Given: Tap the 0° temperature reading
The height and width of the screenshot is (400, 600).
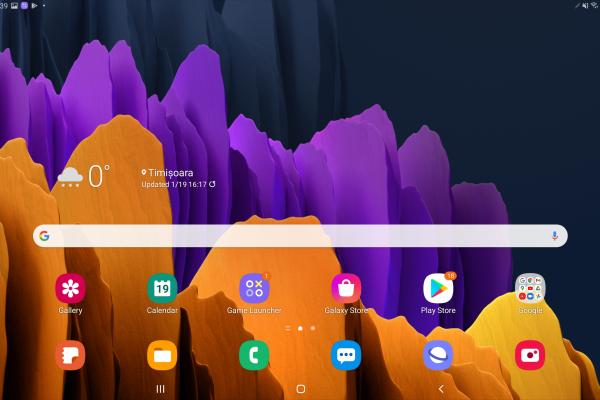Looking at the screenshot, I should (x=99, y=176).
